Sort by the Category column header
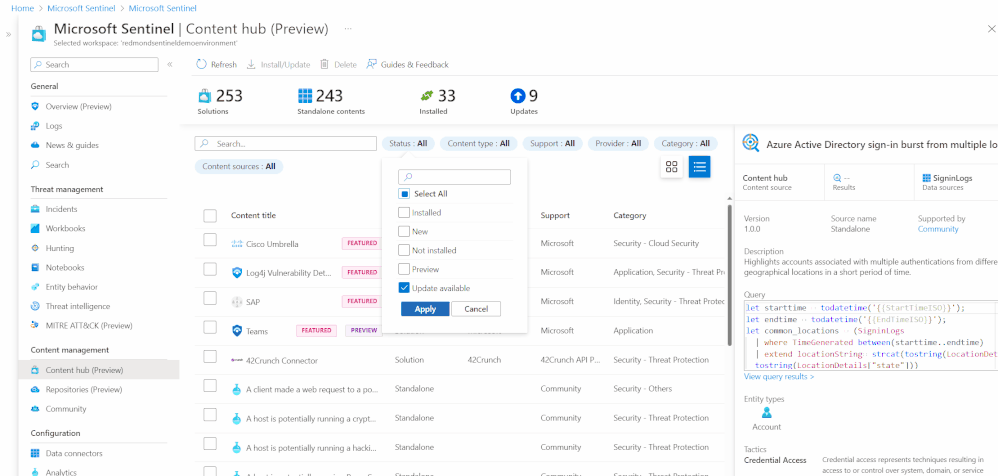The width and height of the screenshot is (998, 476). point(629,215)
